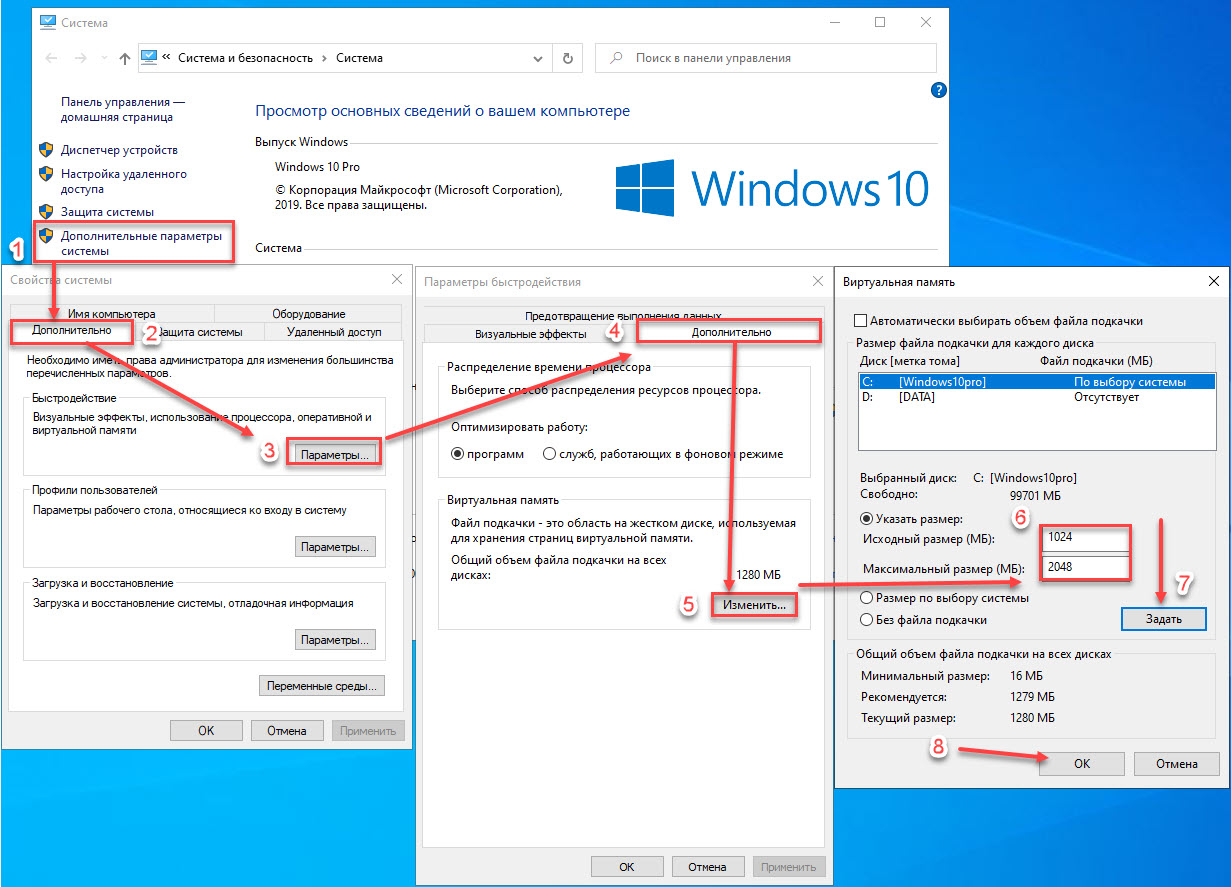Image resolution: width=1231 pixels, height=887 pixels.
Task: Open Диспетчер устройств link
Action: (119, 150)
